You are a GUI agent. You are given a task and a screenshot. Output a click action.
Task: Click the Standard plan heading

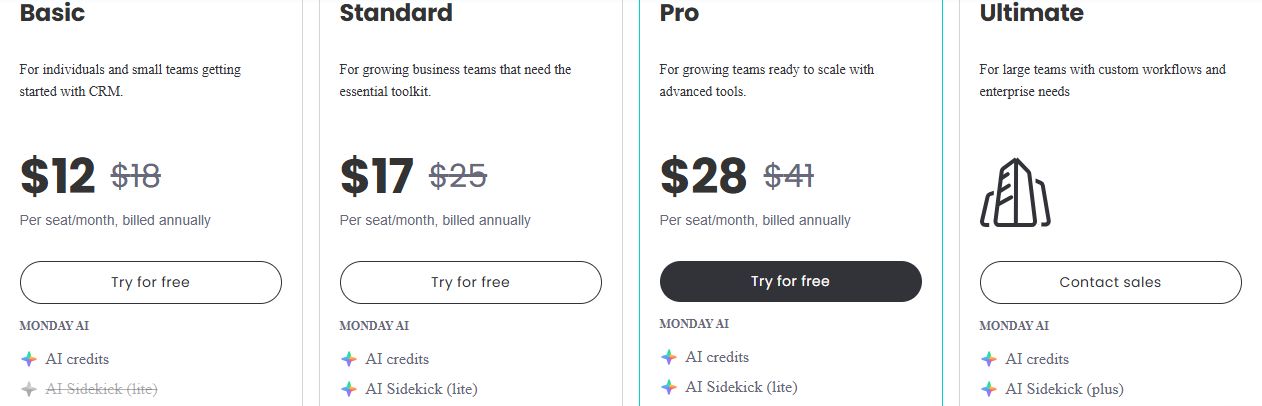(x=396, y=13)
